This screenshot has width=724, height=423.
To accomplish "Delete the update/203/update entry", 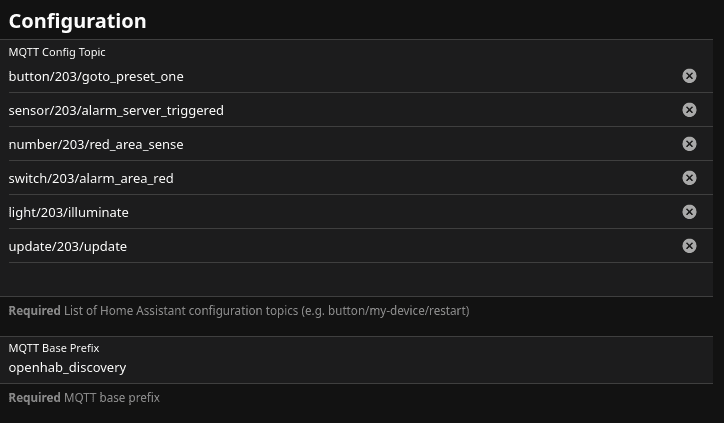I will click(689, 246).
